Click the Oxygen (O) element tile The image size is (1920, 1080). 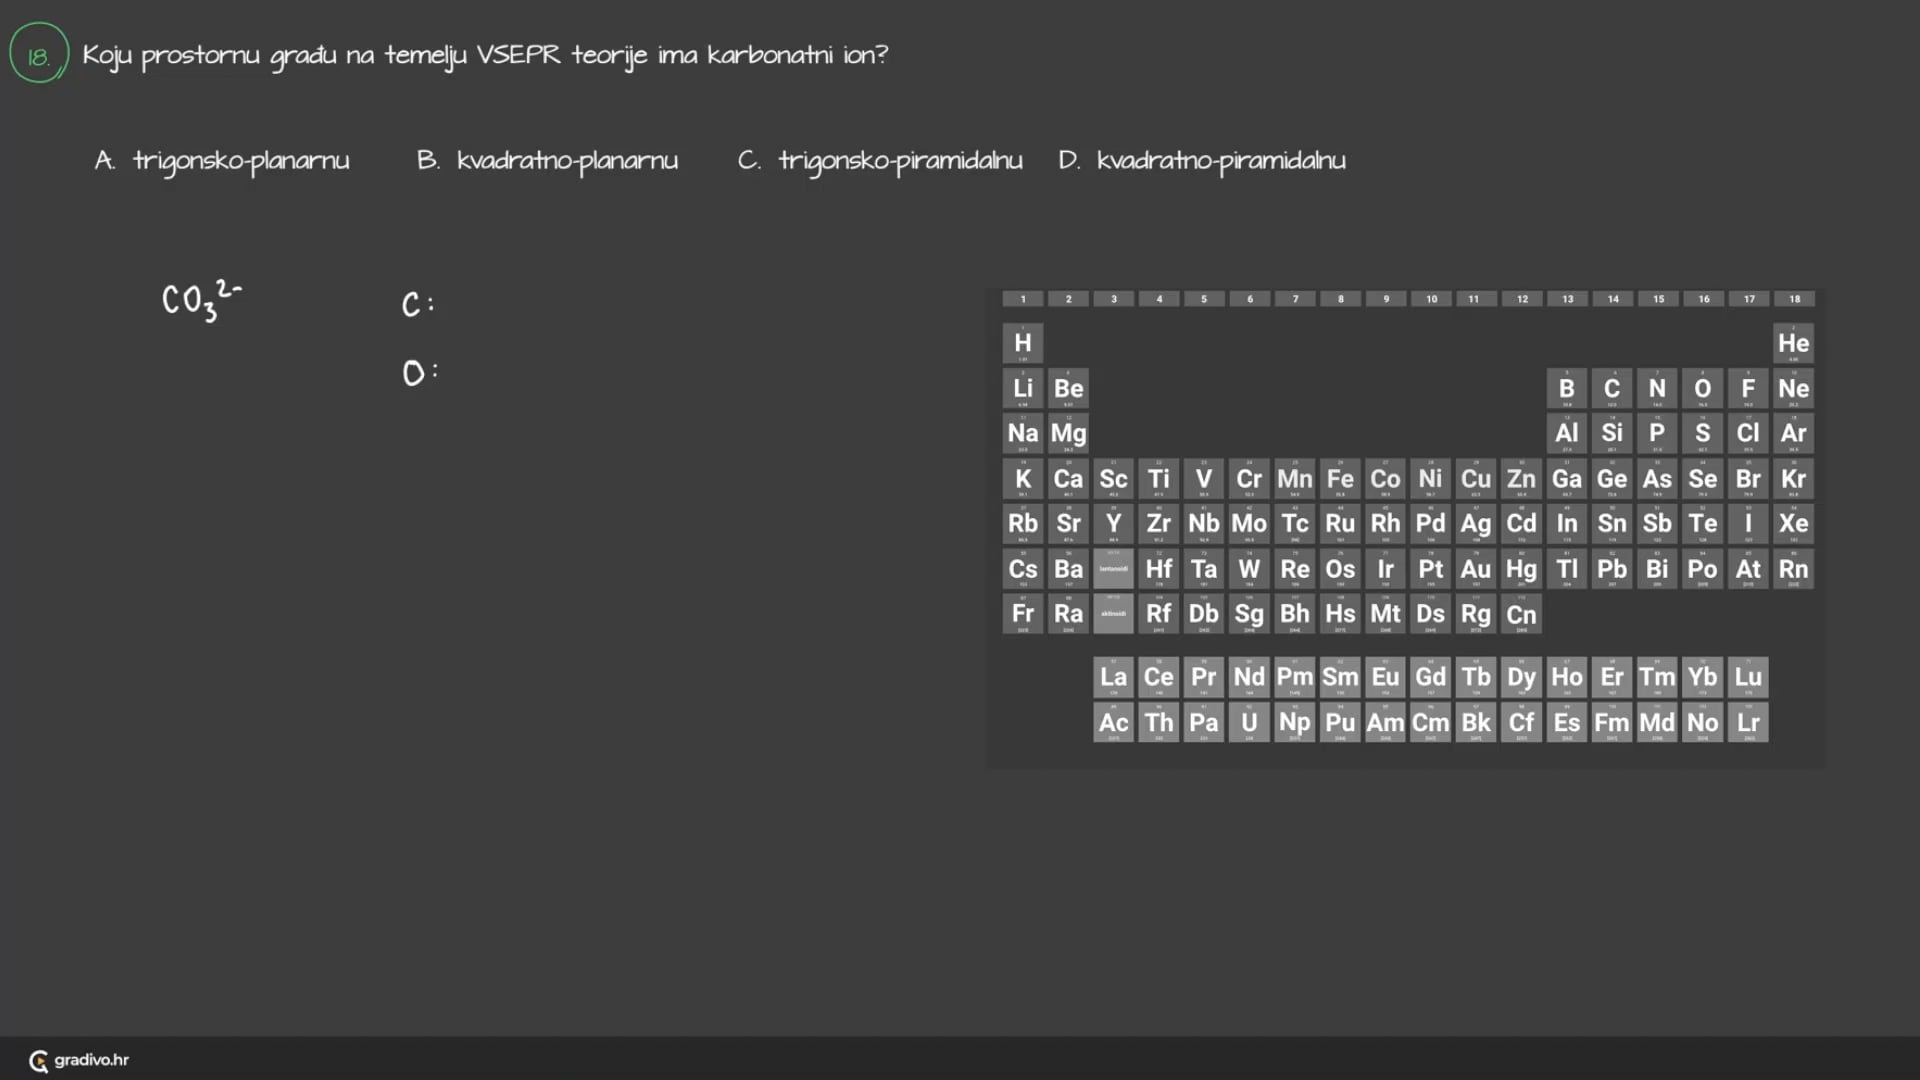[1702, 389]
